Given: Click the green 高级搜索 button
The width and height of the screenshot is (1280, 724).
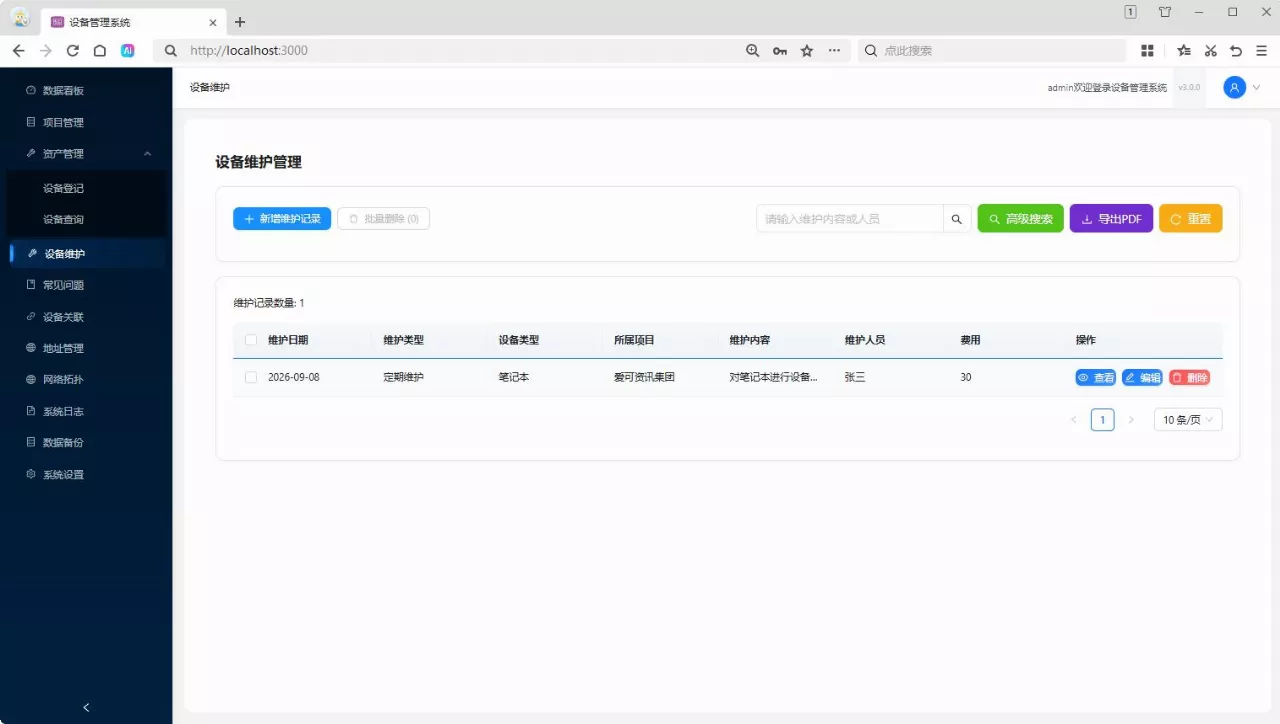Looking at the screenshot, I should tap(1020, 219).
